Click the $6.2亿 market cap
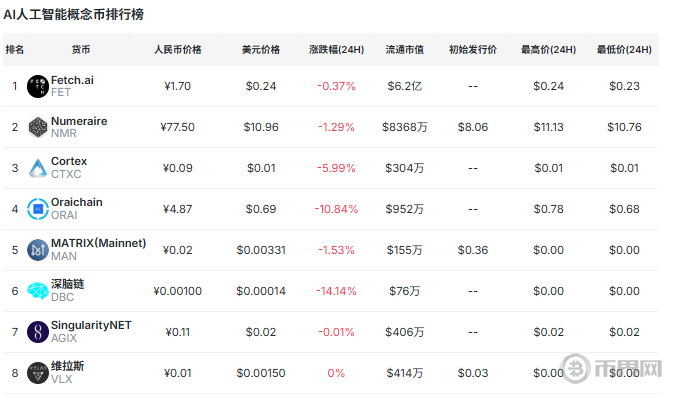The width and height of the screenshot is (673, 396). 404,86
